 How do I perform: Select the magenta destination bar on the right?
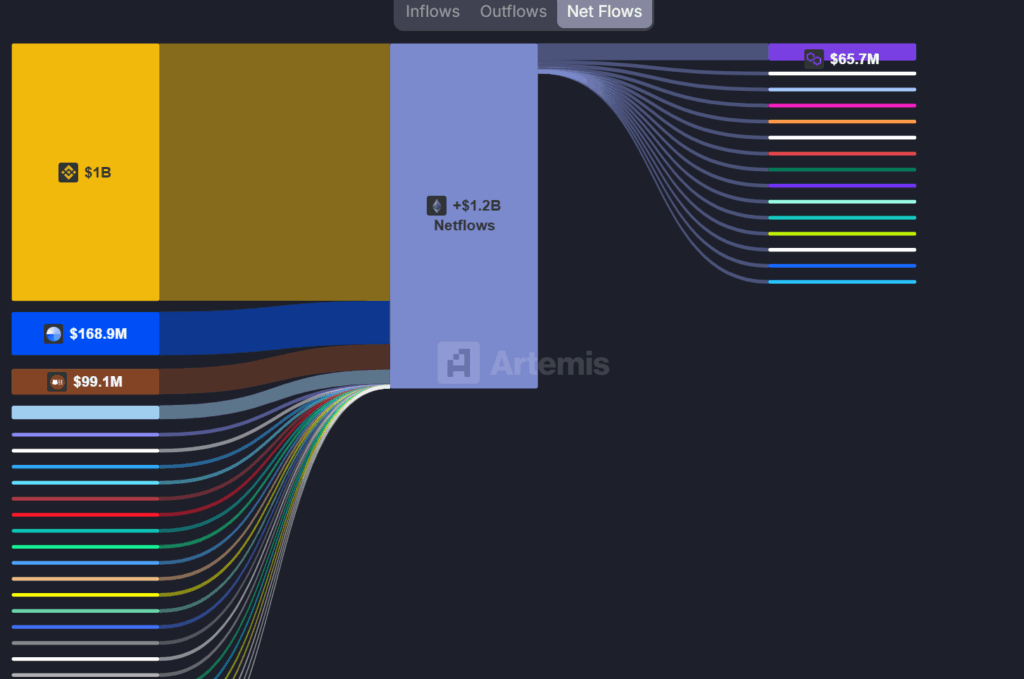[842, 105]
